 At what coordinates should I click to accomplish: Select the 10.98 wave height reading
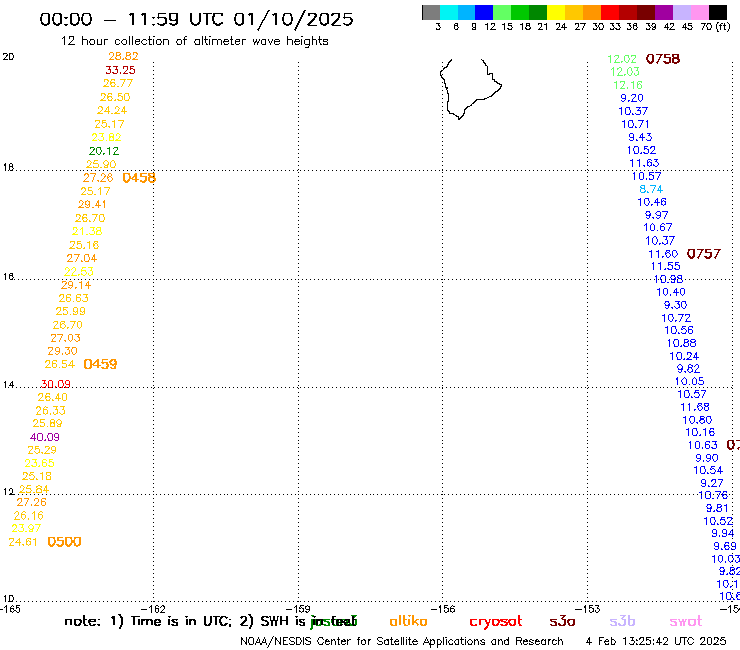click(x=668, y=279)
